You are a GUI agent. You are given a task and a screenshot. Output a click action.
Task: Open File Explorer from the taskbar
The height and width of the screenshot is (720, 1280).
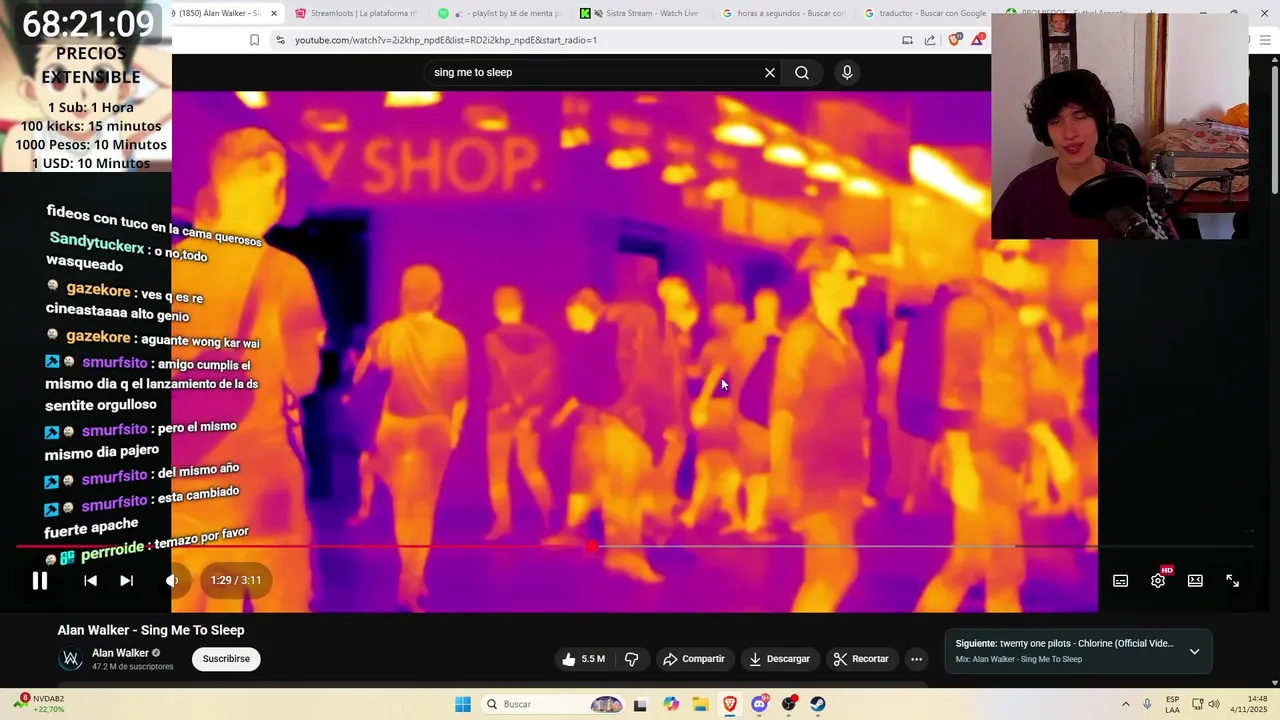pos(700,704)
